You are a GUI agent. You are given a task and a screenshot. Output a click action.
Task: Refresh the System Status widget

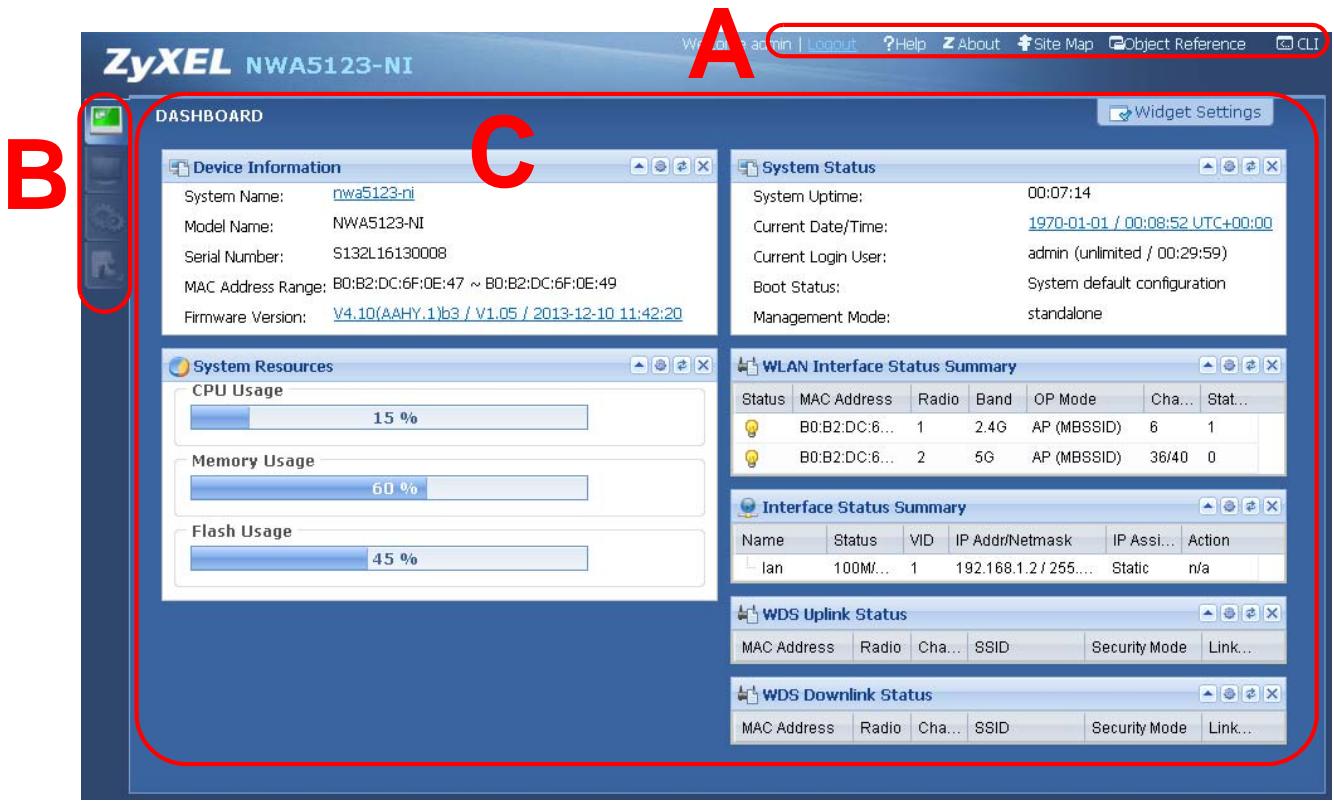pyautogui.click(x=1253, y=167)
